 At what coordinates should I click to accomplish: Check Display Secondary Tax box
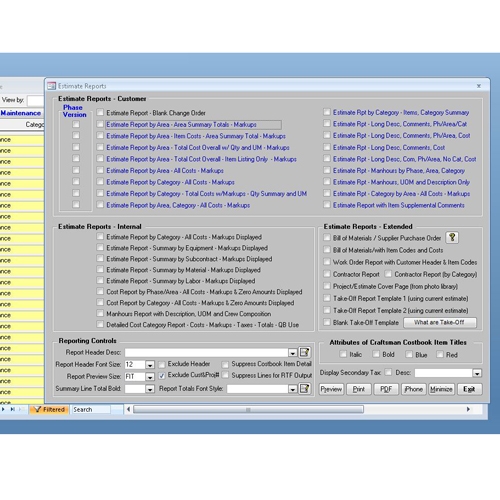point(388,372)
